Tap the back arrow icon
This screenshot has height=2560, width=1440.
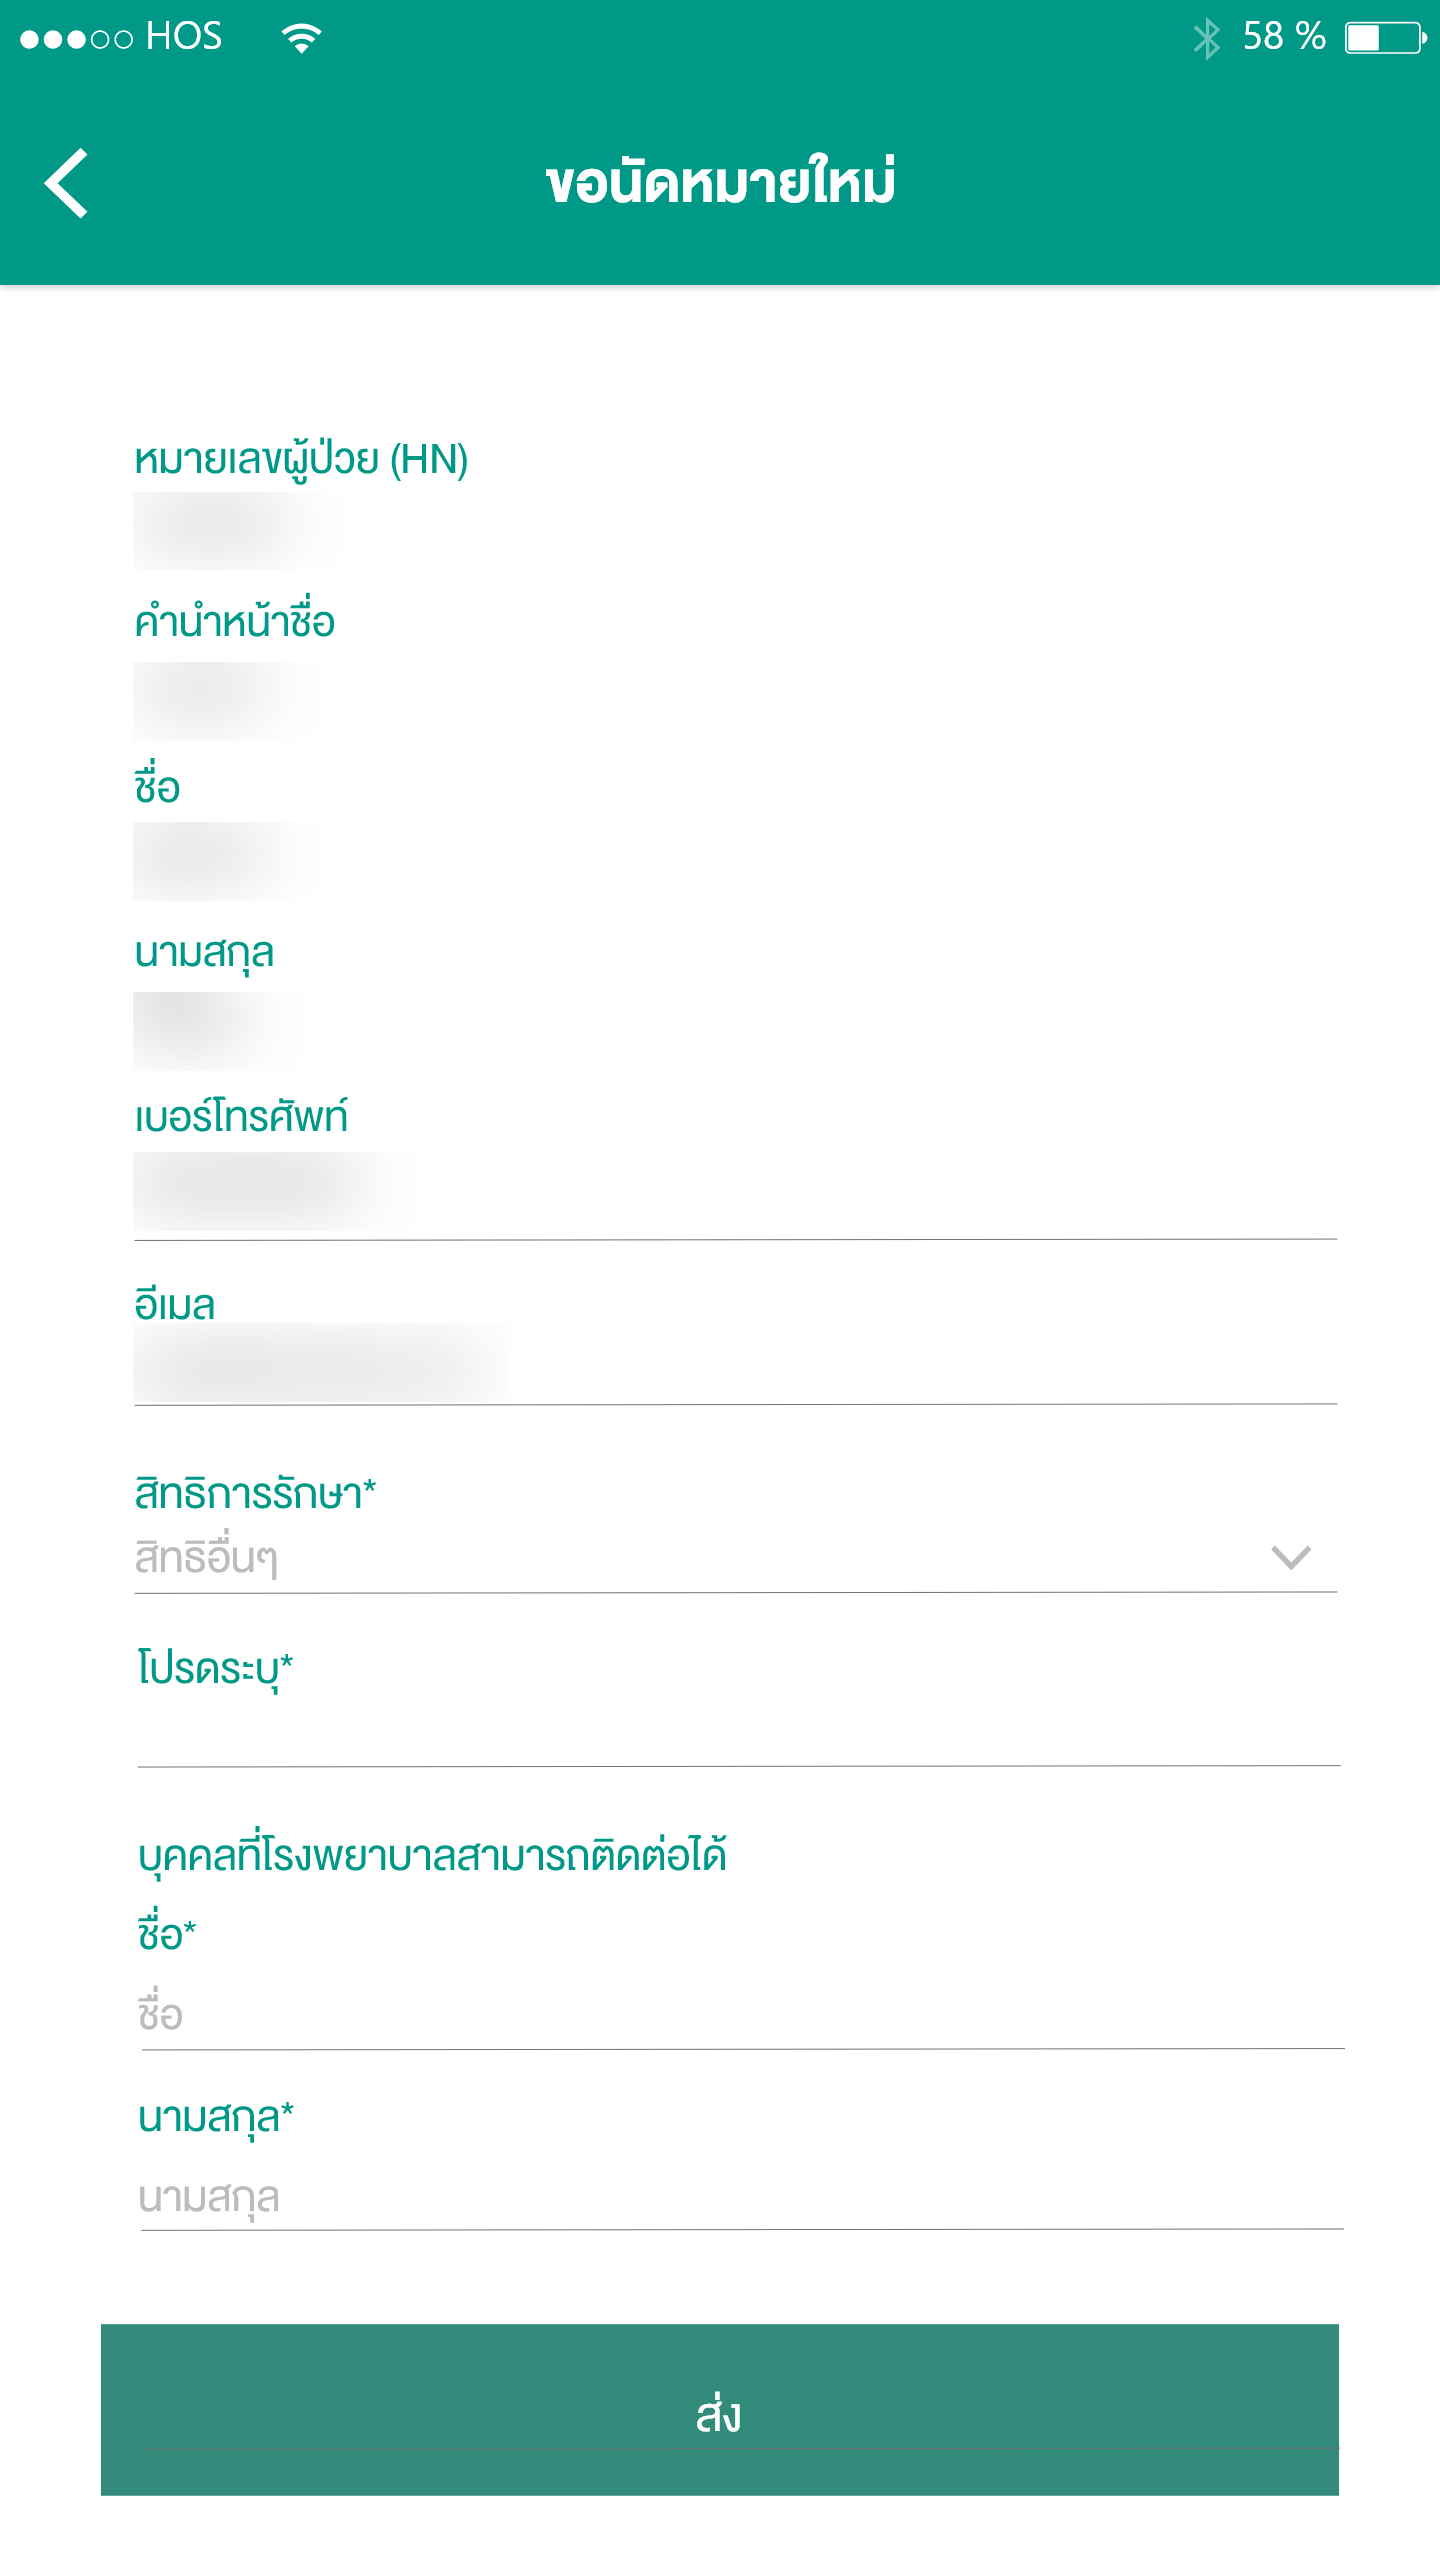pyautogui.click(x=67, y=183)
